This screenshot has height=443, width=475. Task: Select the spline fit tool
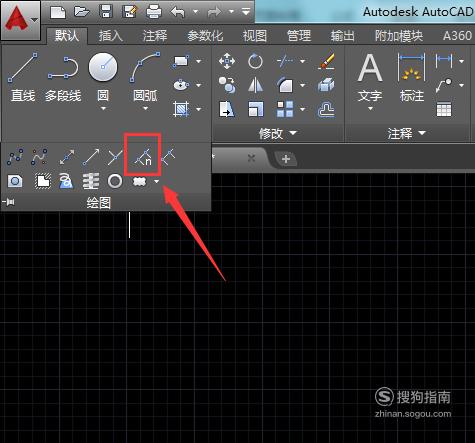(15, 157)
